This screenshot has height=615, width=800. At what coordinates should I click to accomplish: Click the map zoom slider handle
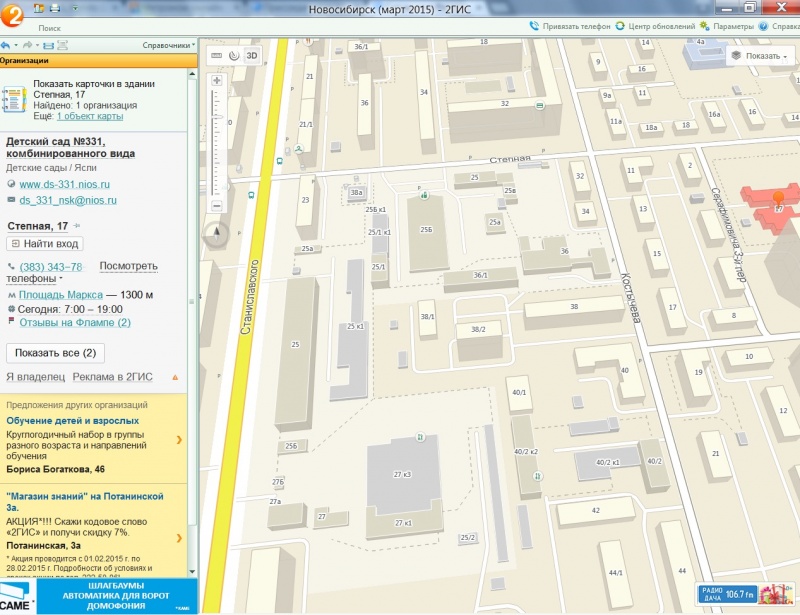click(218, 118)
